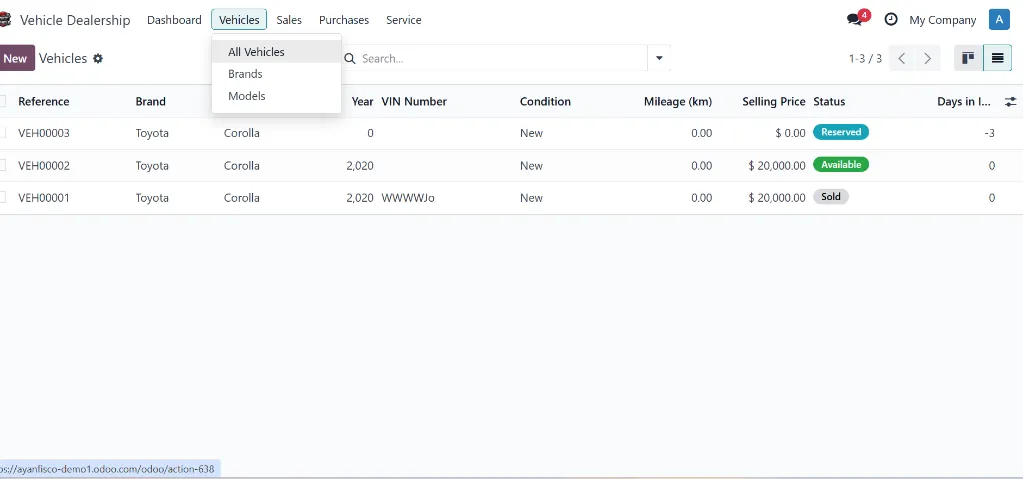Choose Brands from dropdown
The width and height of the screenshot is (1023, 479).
[x=276, y=74]
